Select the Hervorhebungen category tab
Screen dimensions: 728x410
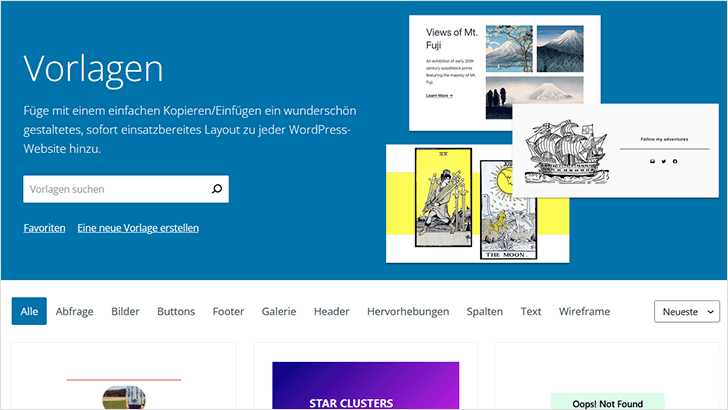408,311
